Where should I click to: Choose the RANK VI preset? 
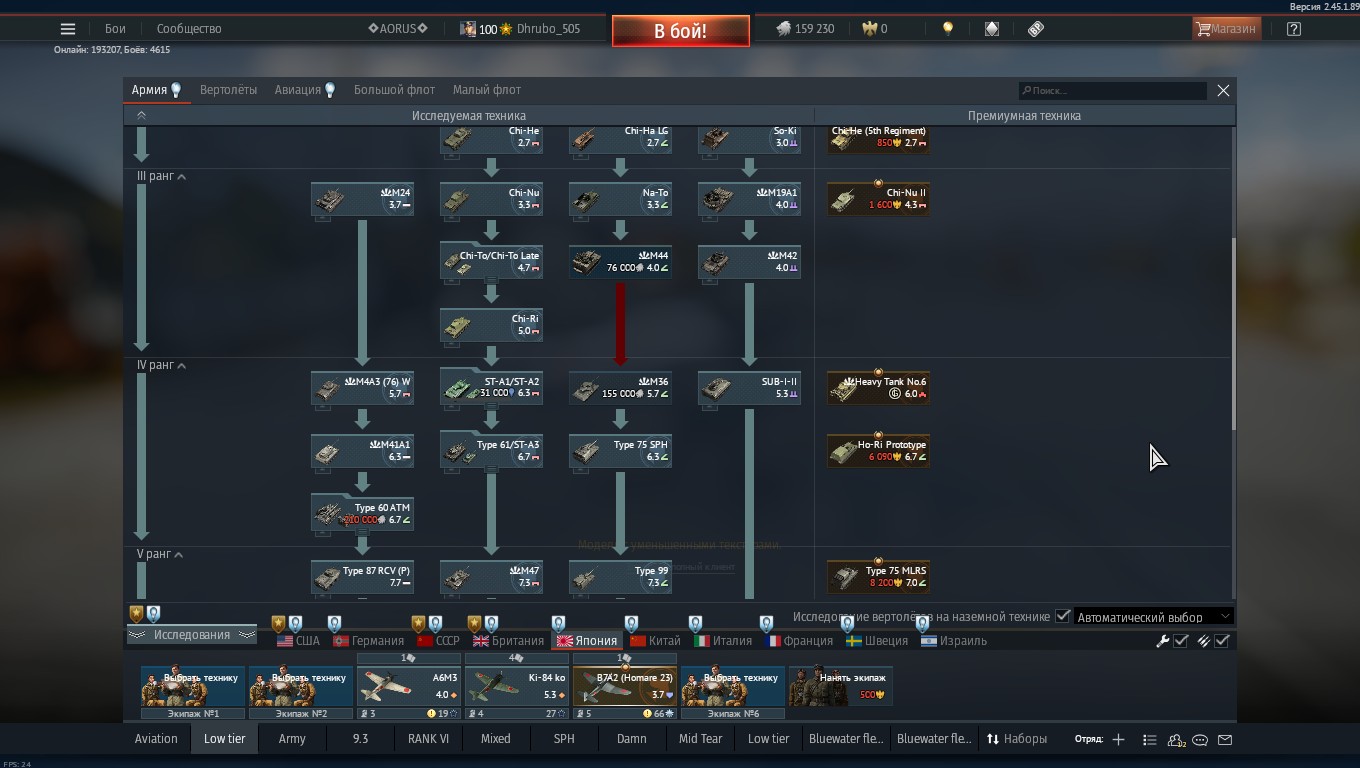[x=428, y=739]
